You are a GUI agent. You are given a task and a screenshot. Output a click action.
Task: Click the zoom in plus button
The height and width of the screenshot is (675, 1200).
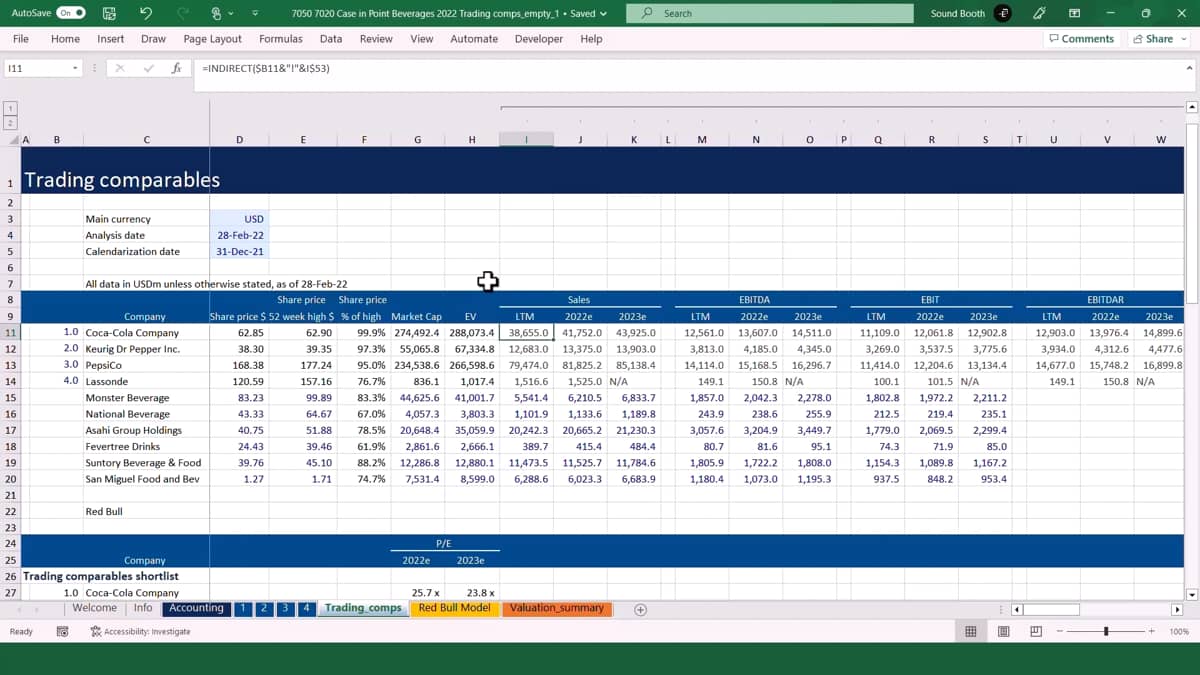pyautogui.click(x=1152, y=632)
